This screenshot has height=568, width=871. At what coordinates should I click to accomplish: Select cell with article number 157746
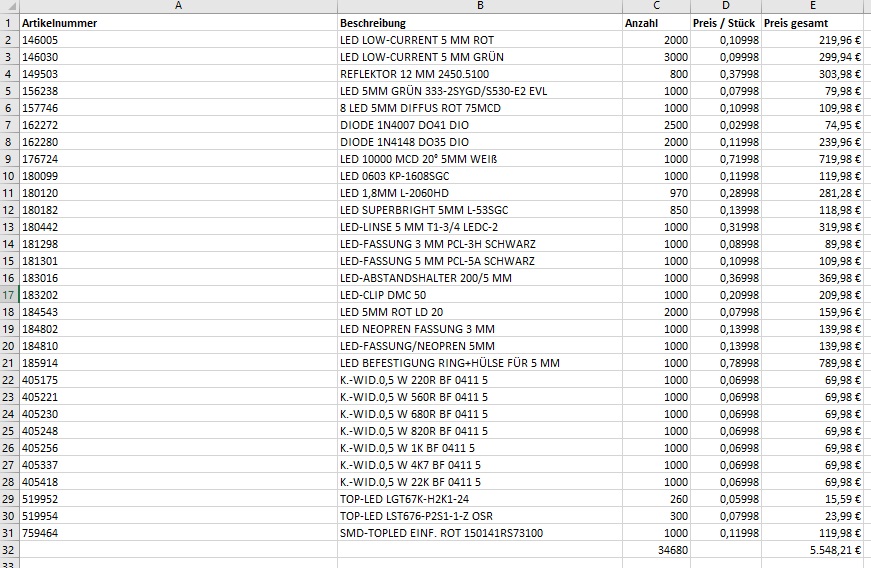[178, 108]
